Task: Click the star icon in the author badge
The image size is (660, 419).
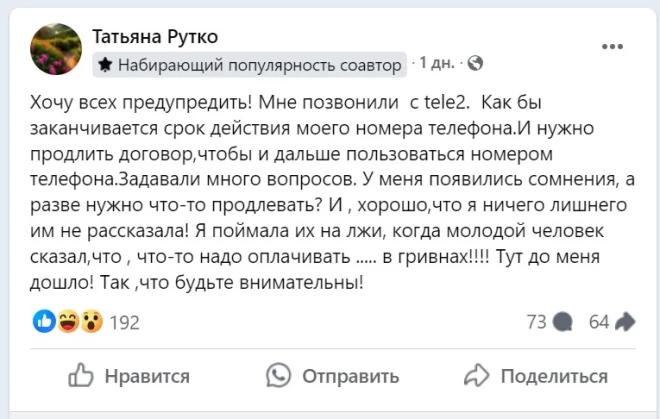Action: (106, 64)
